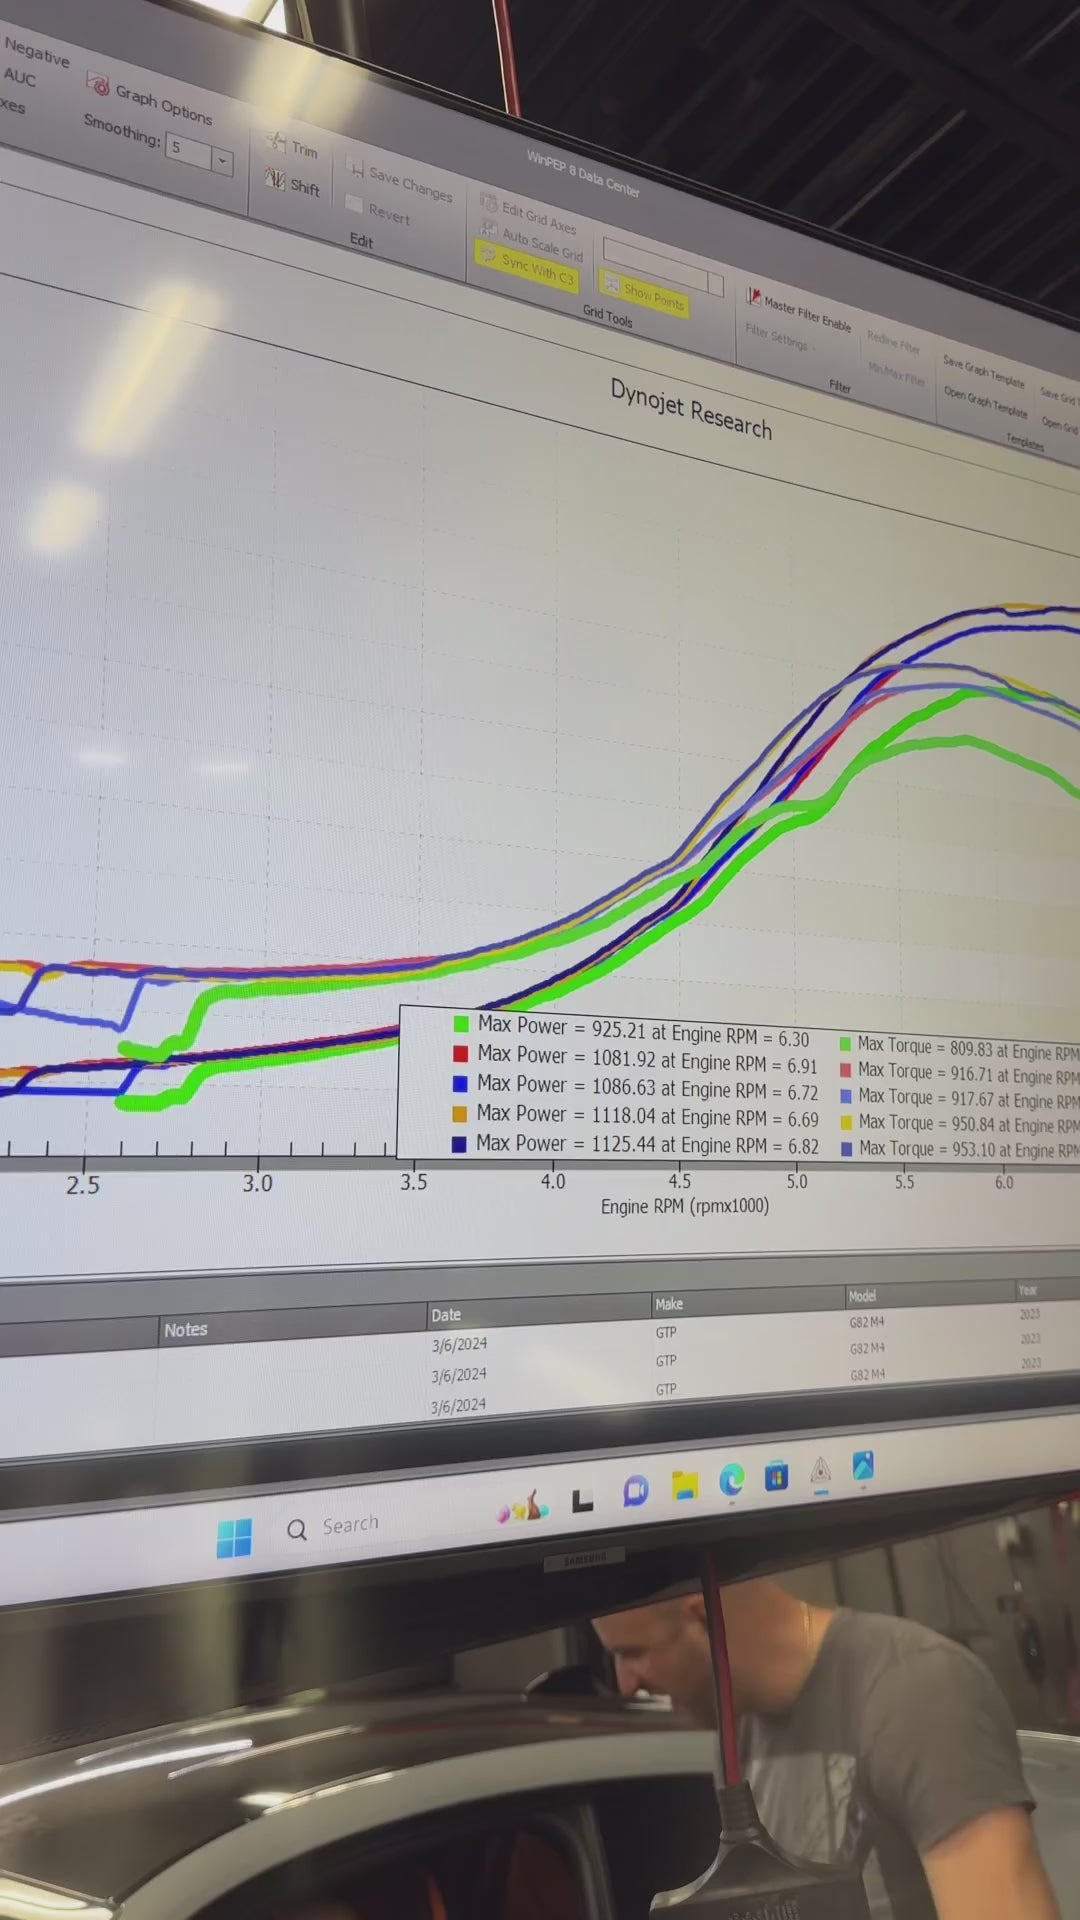Screen dimensions: 1080x1920
Task: Open the WinPEP triangle taskbar icon
Action: pos(821,1471)
